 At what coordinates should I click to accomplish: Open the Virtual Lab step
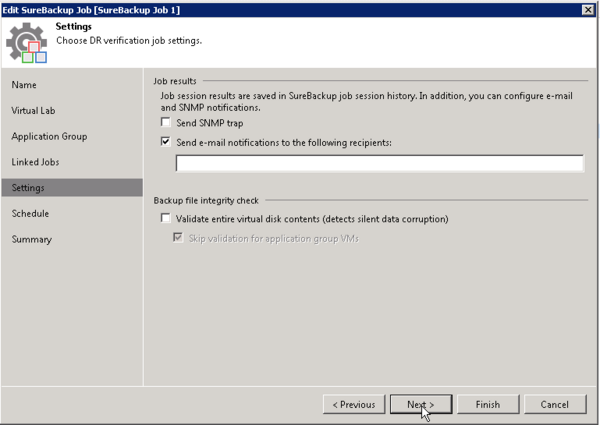[x=35, y=111]
